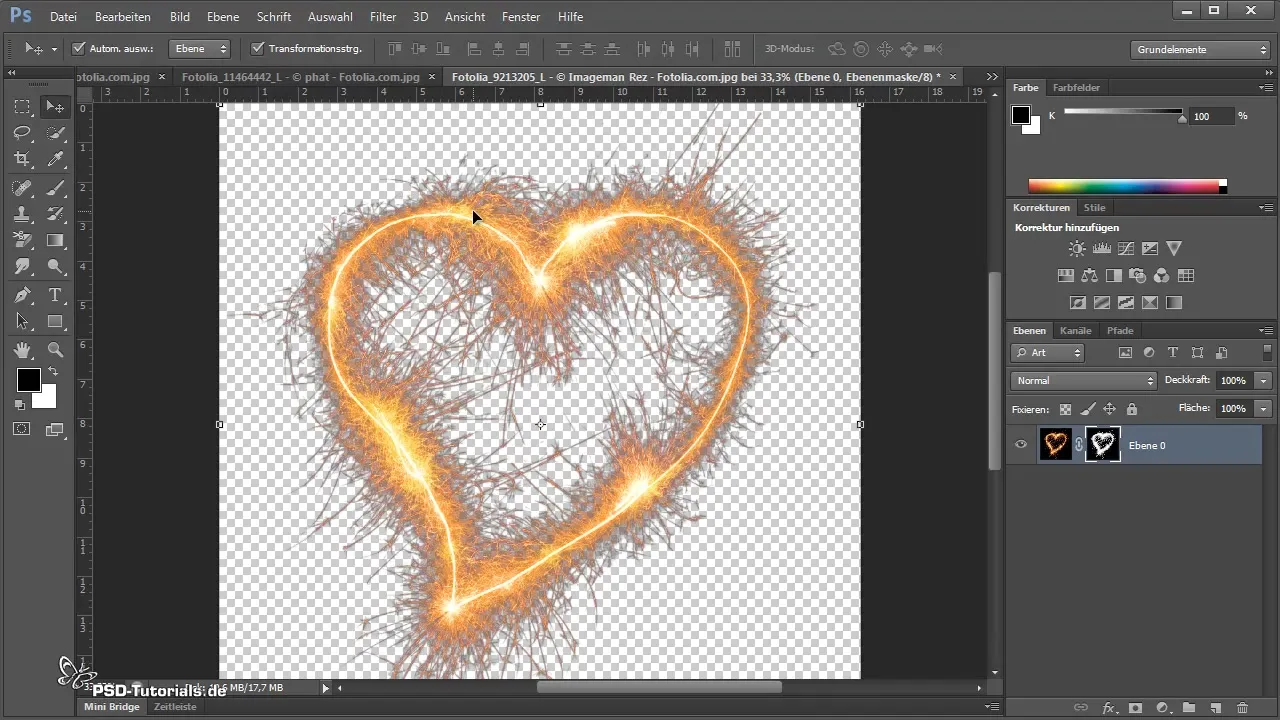Screen dimensions: 1280x720
Task: Add a Levels adjustment from Korrekturen
Action: (x=1102, y=249)
